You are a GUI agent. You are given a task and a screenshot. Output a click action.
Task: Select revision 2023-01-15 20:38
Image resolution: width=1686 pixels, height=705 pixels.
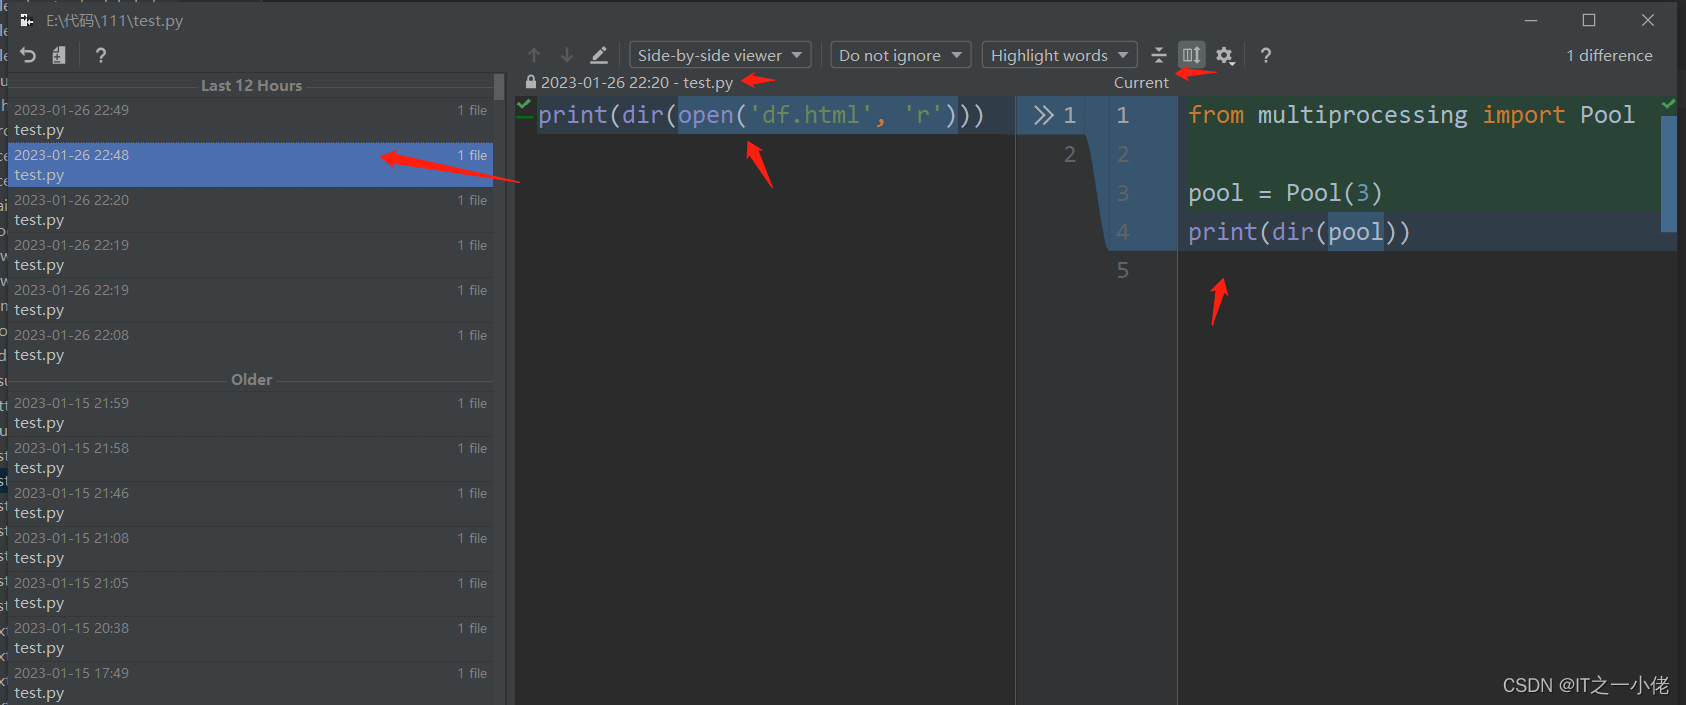[x=250, y=638]
